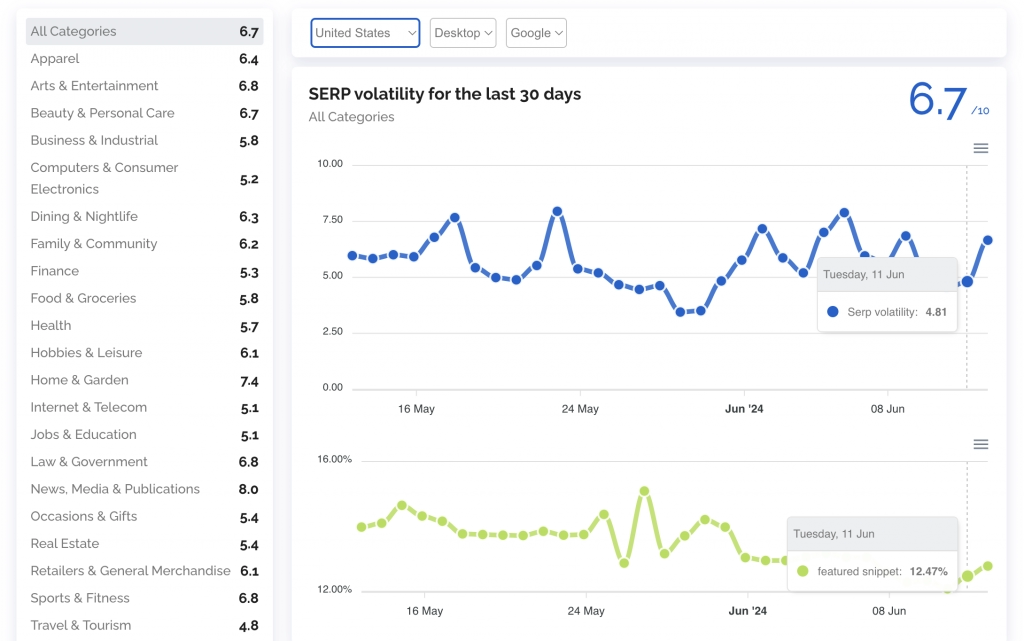Open the featured snippet chart's hamburger menu
1024x641 pixels.
(x=981, y=443)
